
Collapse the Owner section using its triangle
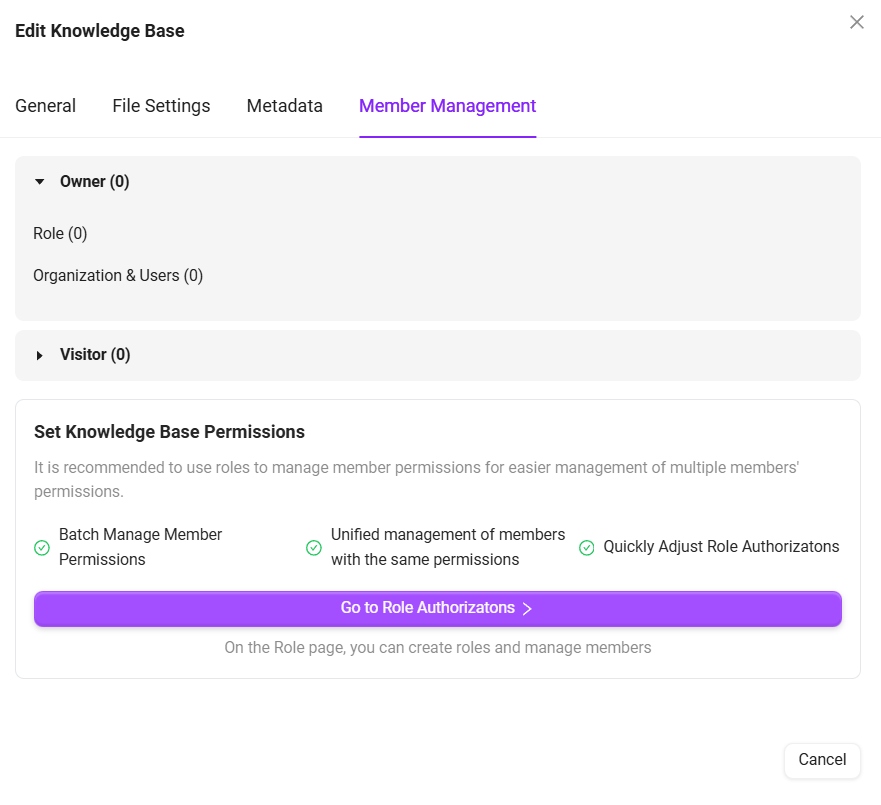pos(40,182)
